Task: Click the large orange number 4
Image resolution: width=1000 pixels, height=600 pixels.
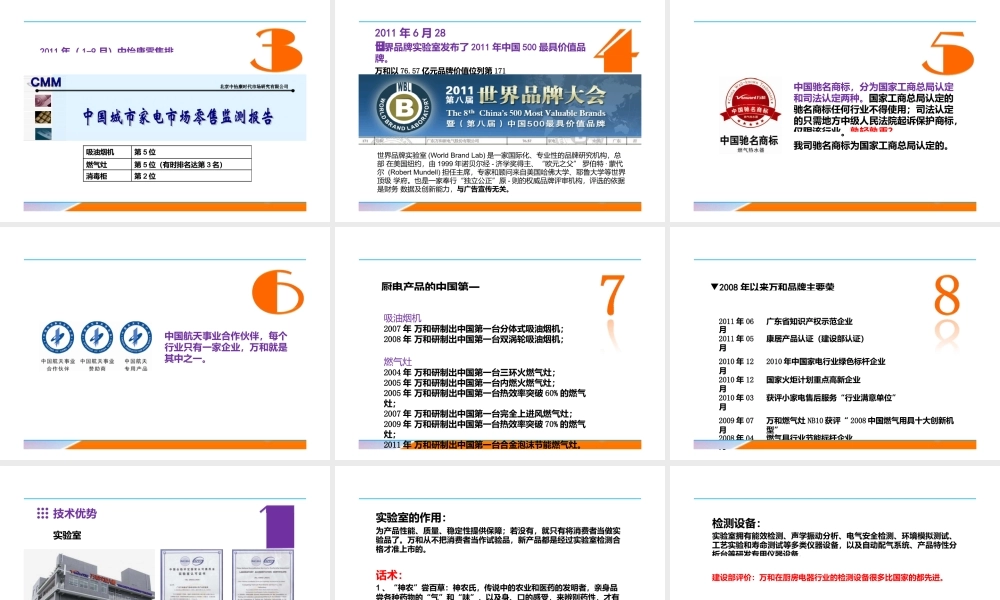Action: click(616, 50)
